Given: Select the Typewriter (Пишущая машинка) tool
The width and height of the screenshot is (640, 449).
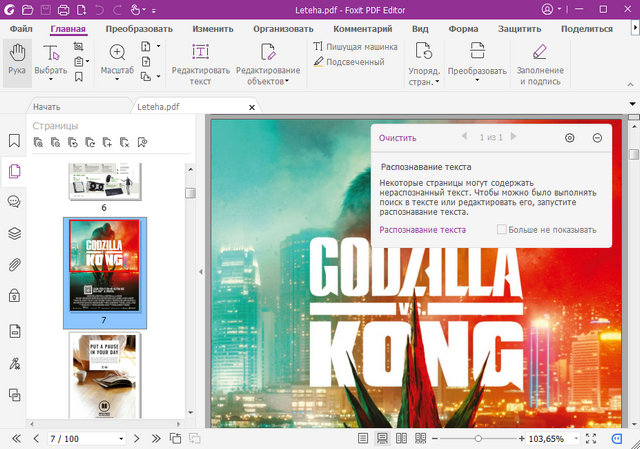Looking at the screenshot, I should pyautogui.click(x=354, y=46).
